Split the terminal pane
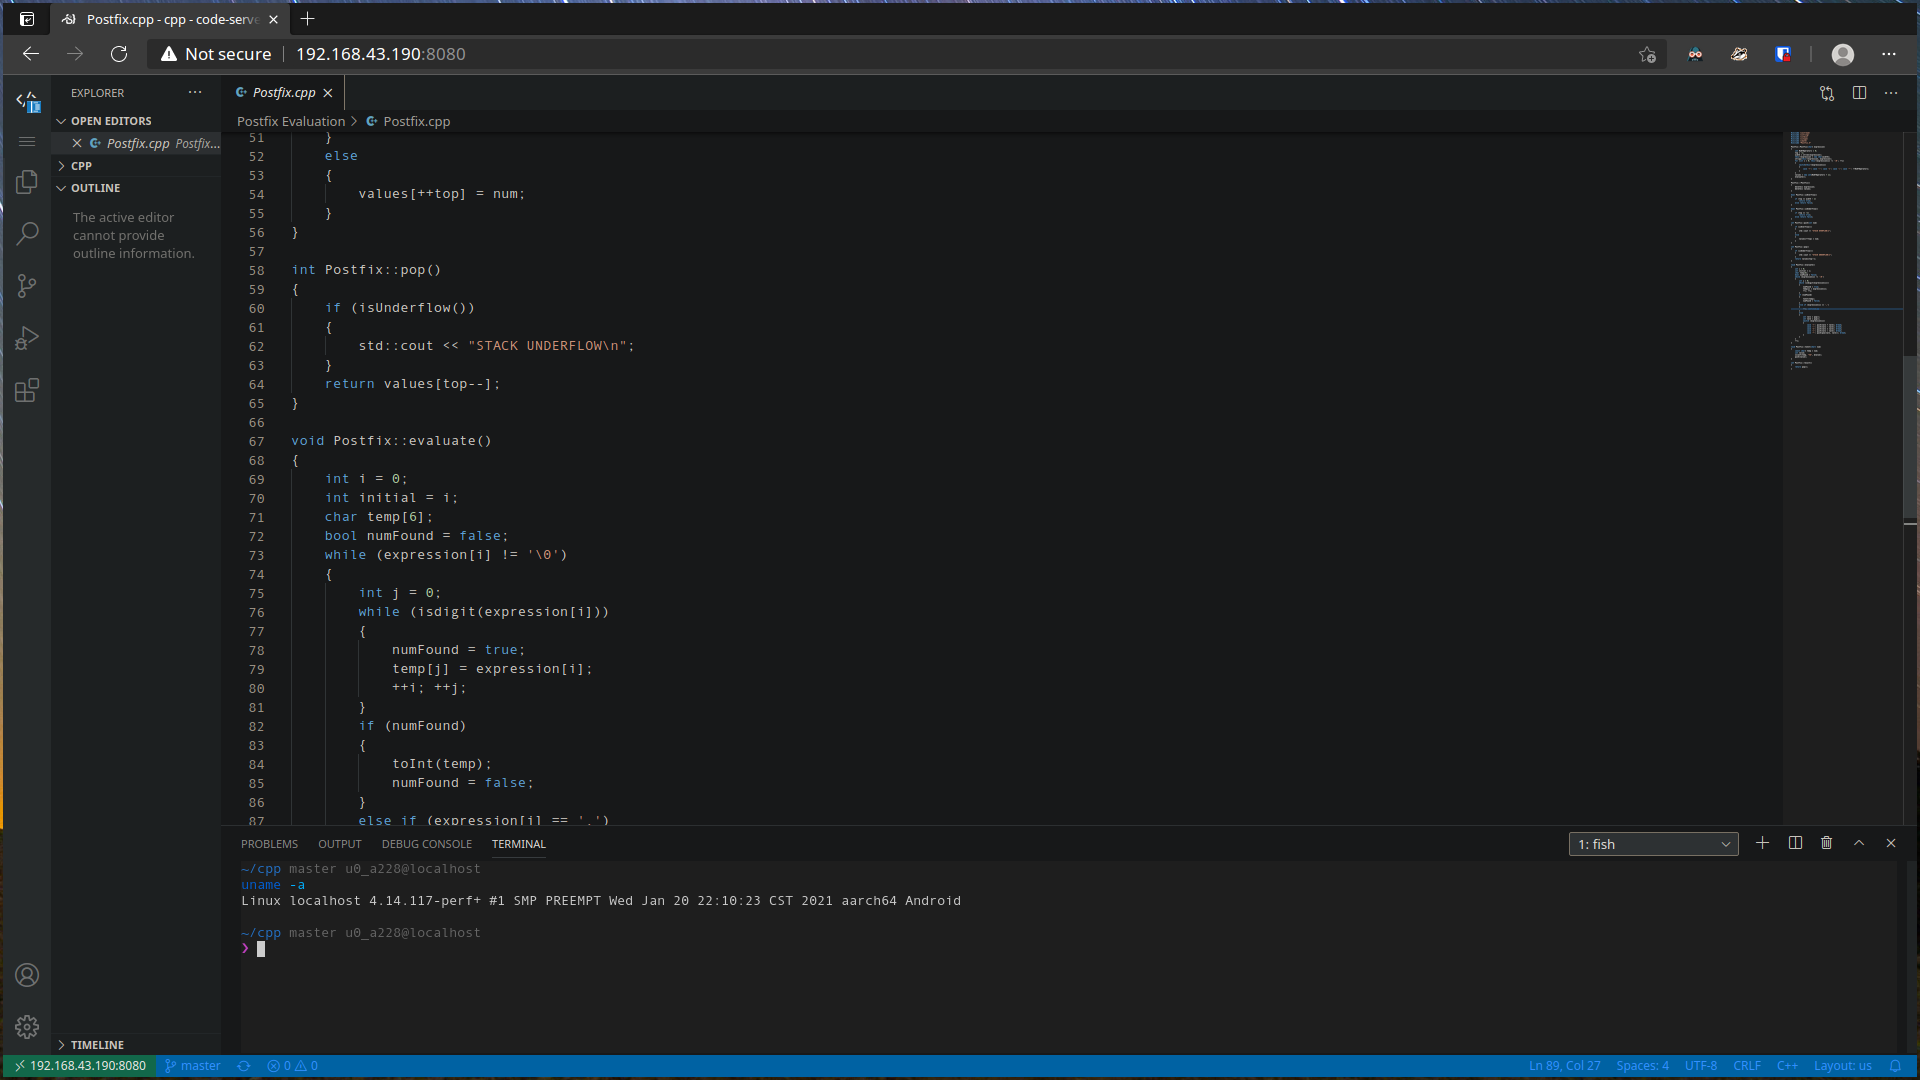Image resolution: width=1920 pixels, height=1080 pixels. [x=1795, y=843]
